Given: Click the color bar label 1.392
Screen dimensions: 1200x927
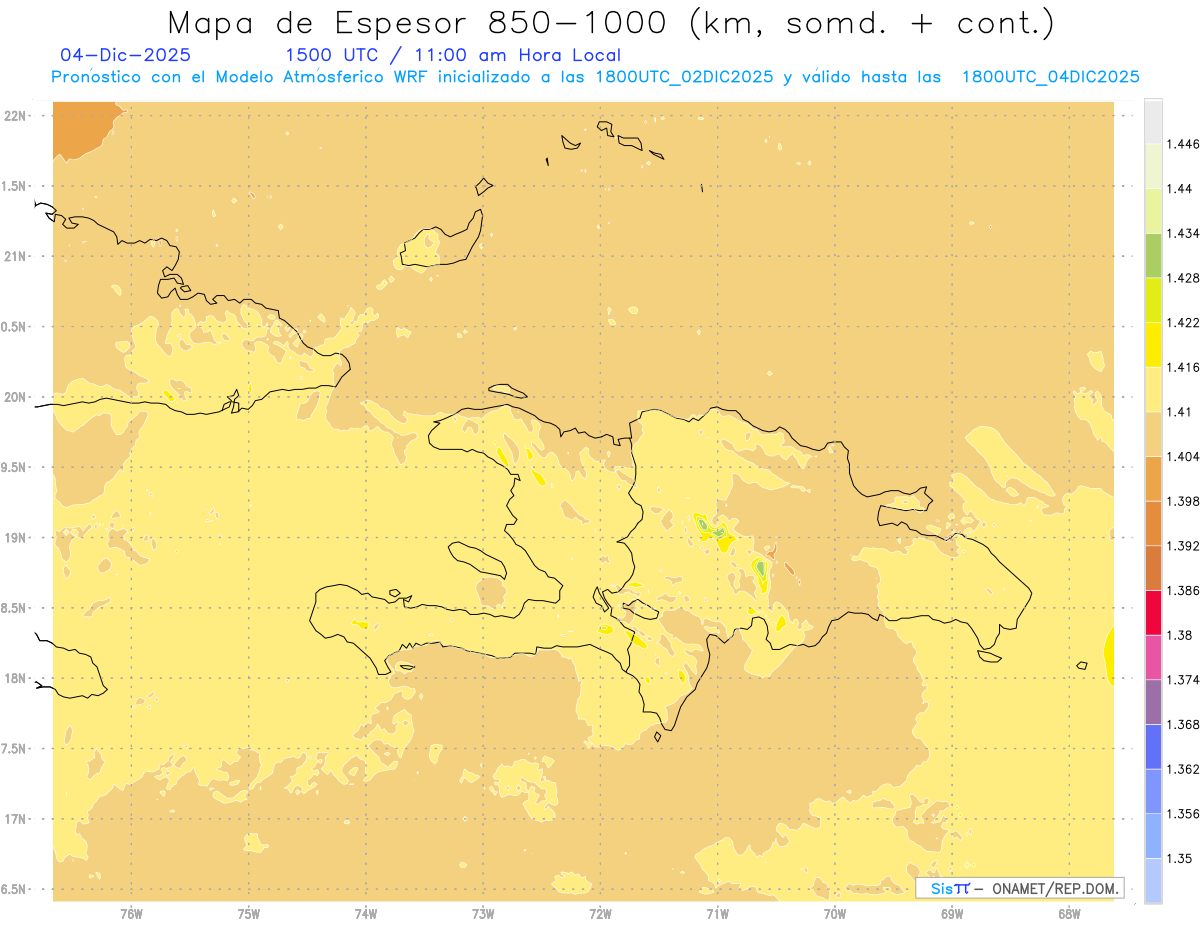Looking at the screenshot, I should coord(1183,546).
